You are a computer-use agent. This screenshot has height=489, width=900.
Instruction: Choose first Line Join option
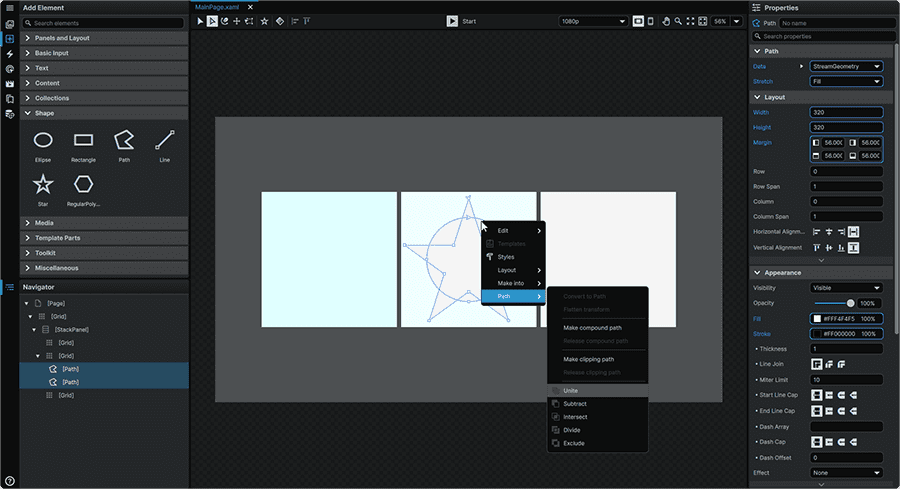(817, 364)
